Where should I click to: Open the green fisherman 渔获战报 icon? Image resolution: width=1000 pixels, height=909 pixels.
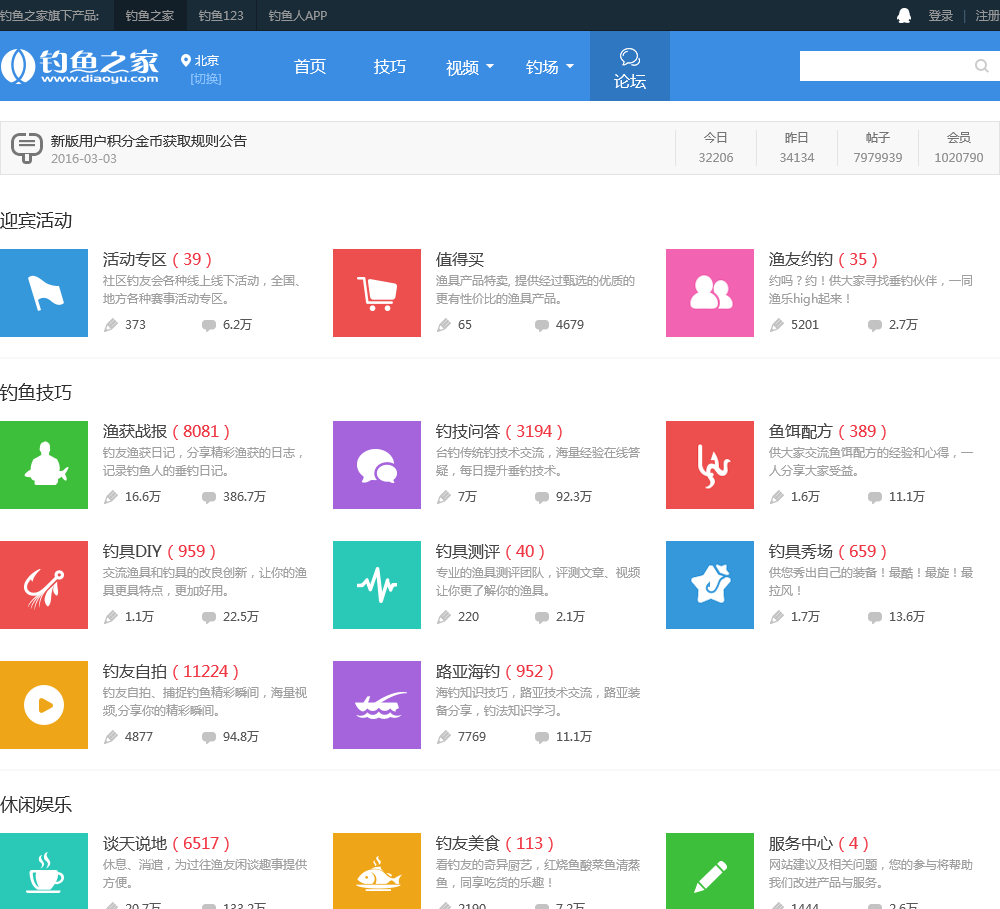(44, 465)
